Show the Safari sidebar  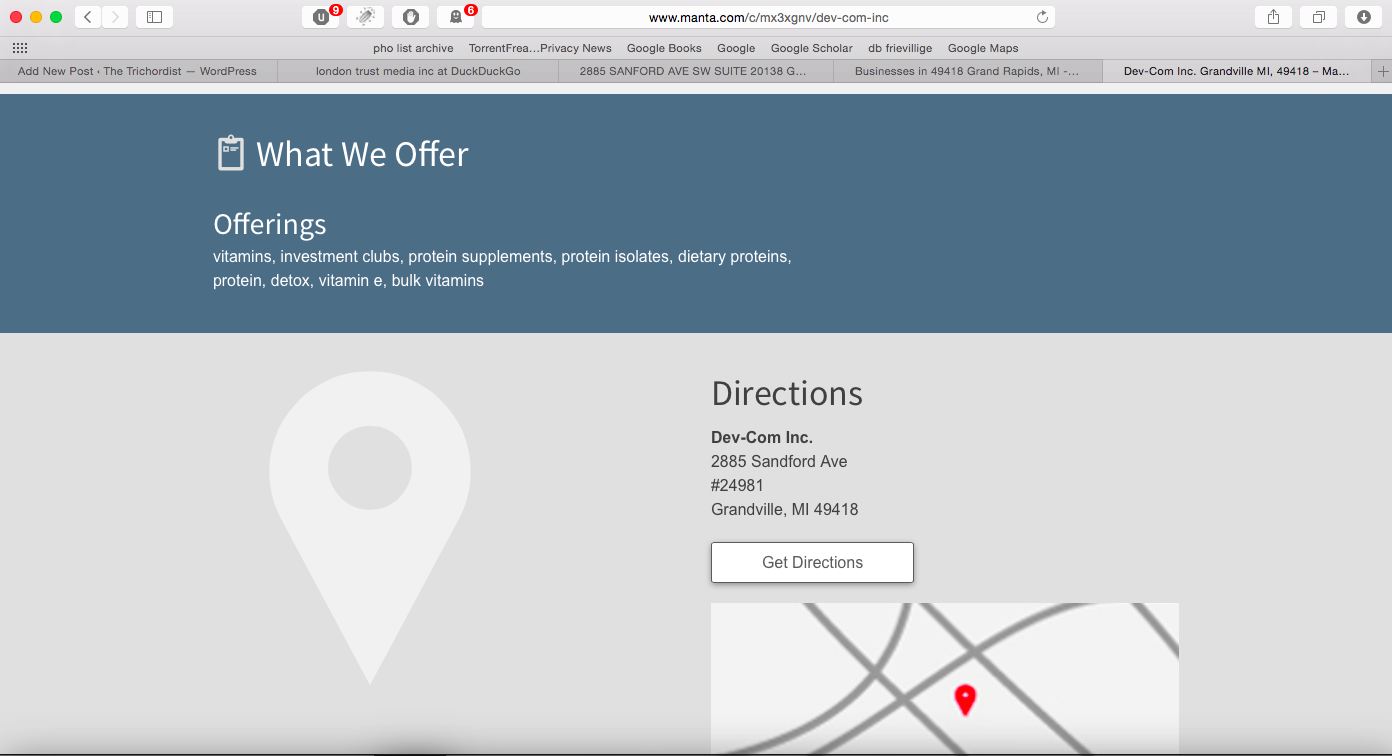tap(154, 17)
